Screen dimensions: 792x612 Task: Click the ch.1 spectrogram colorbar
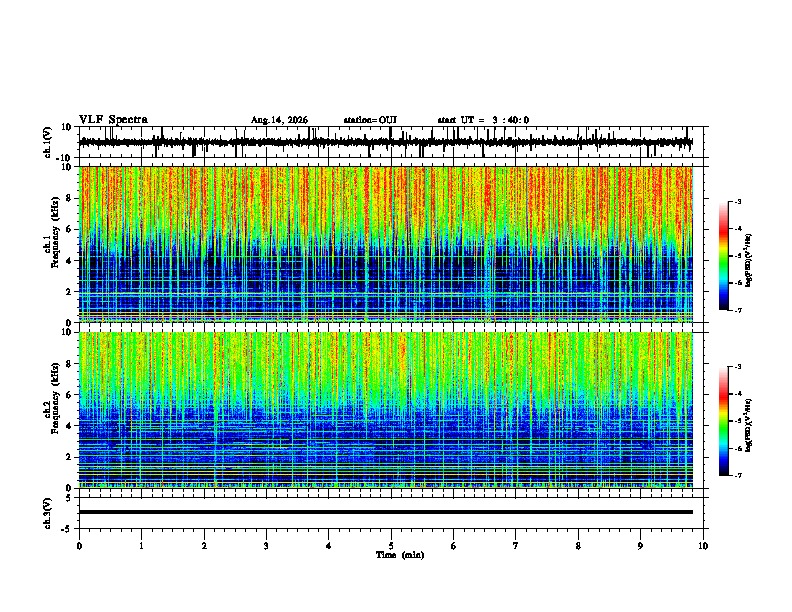[723, 256]
